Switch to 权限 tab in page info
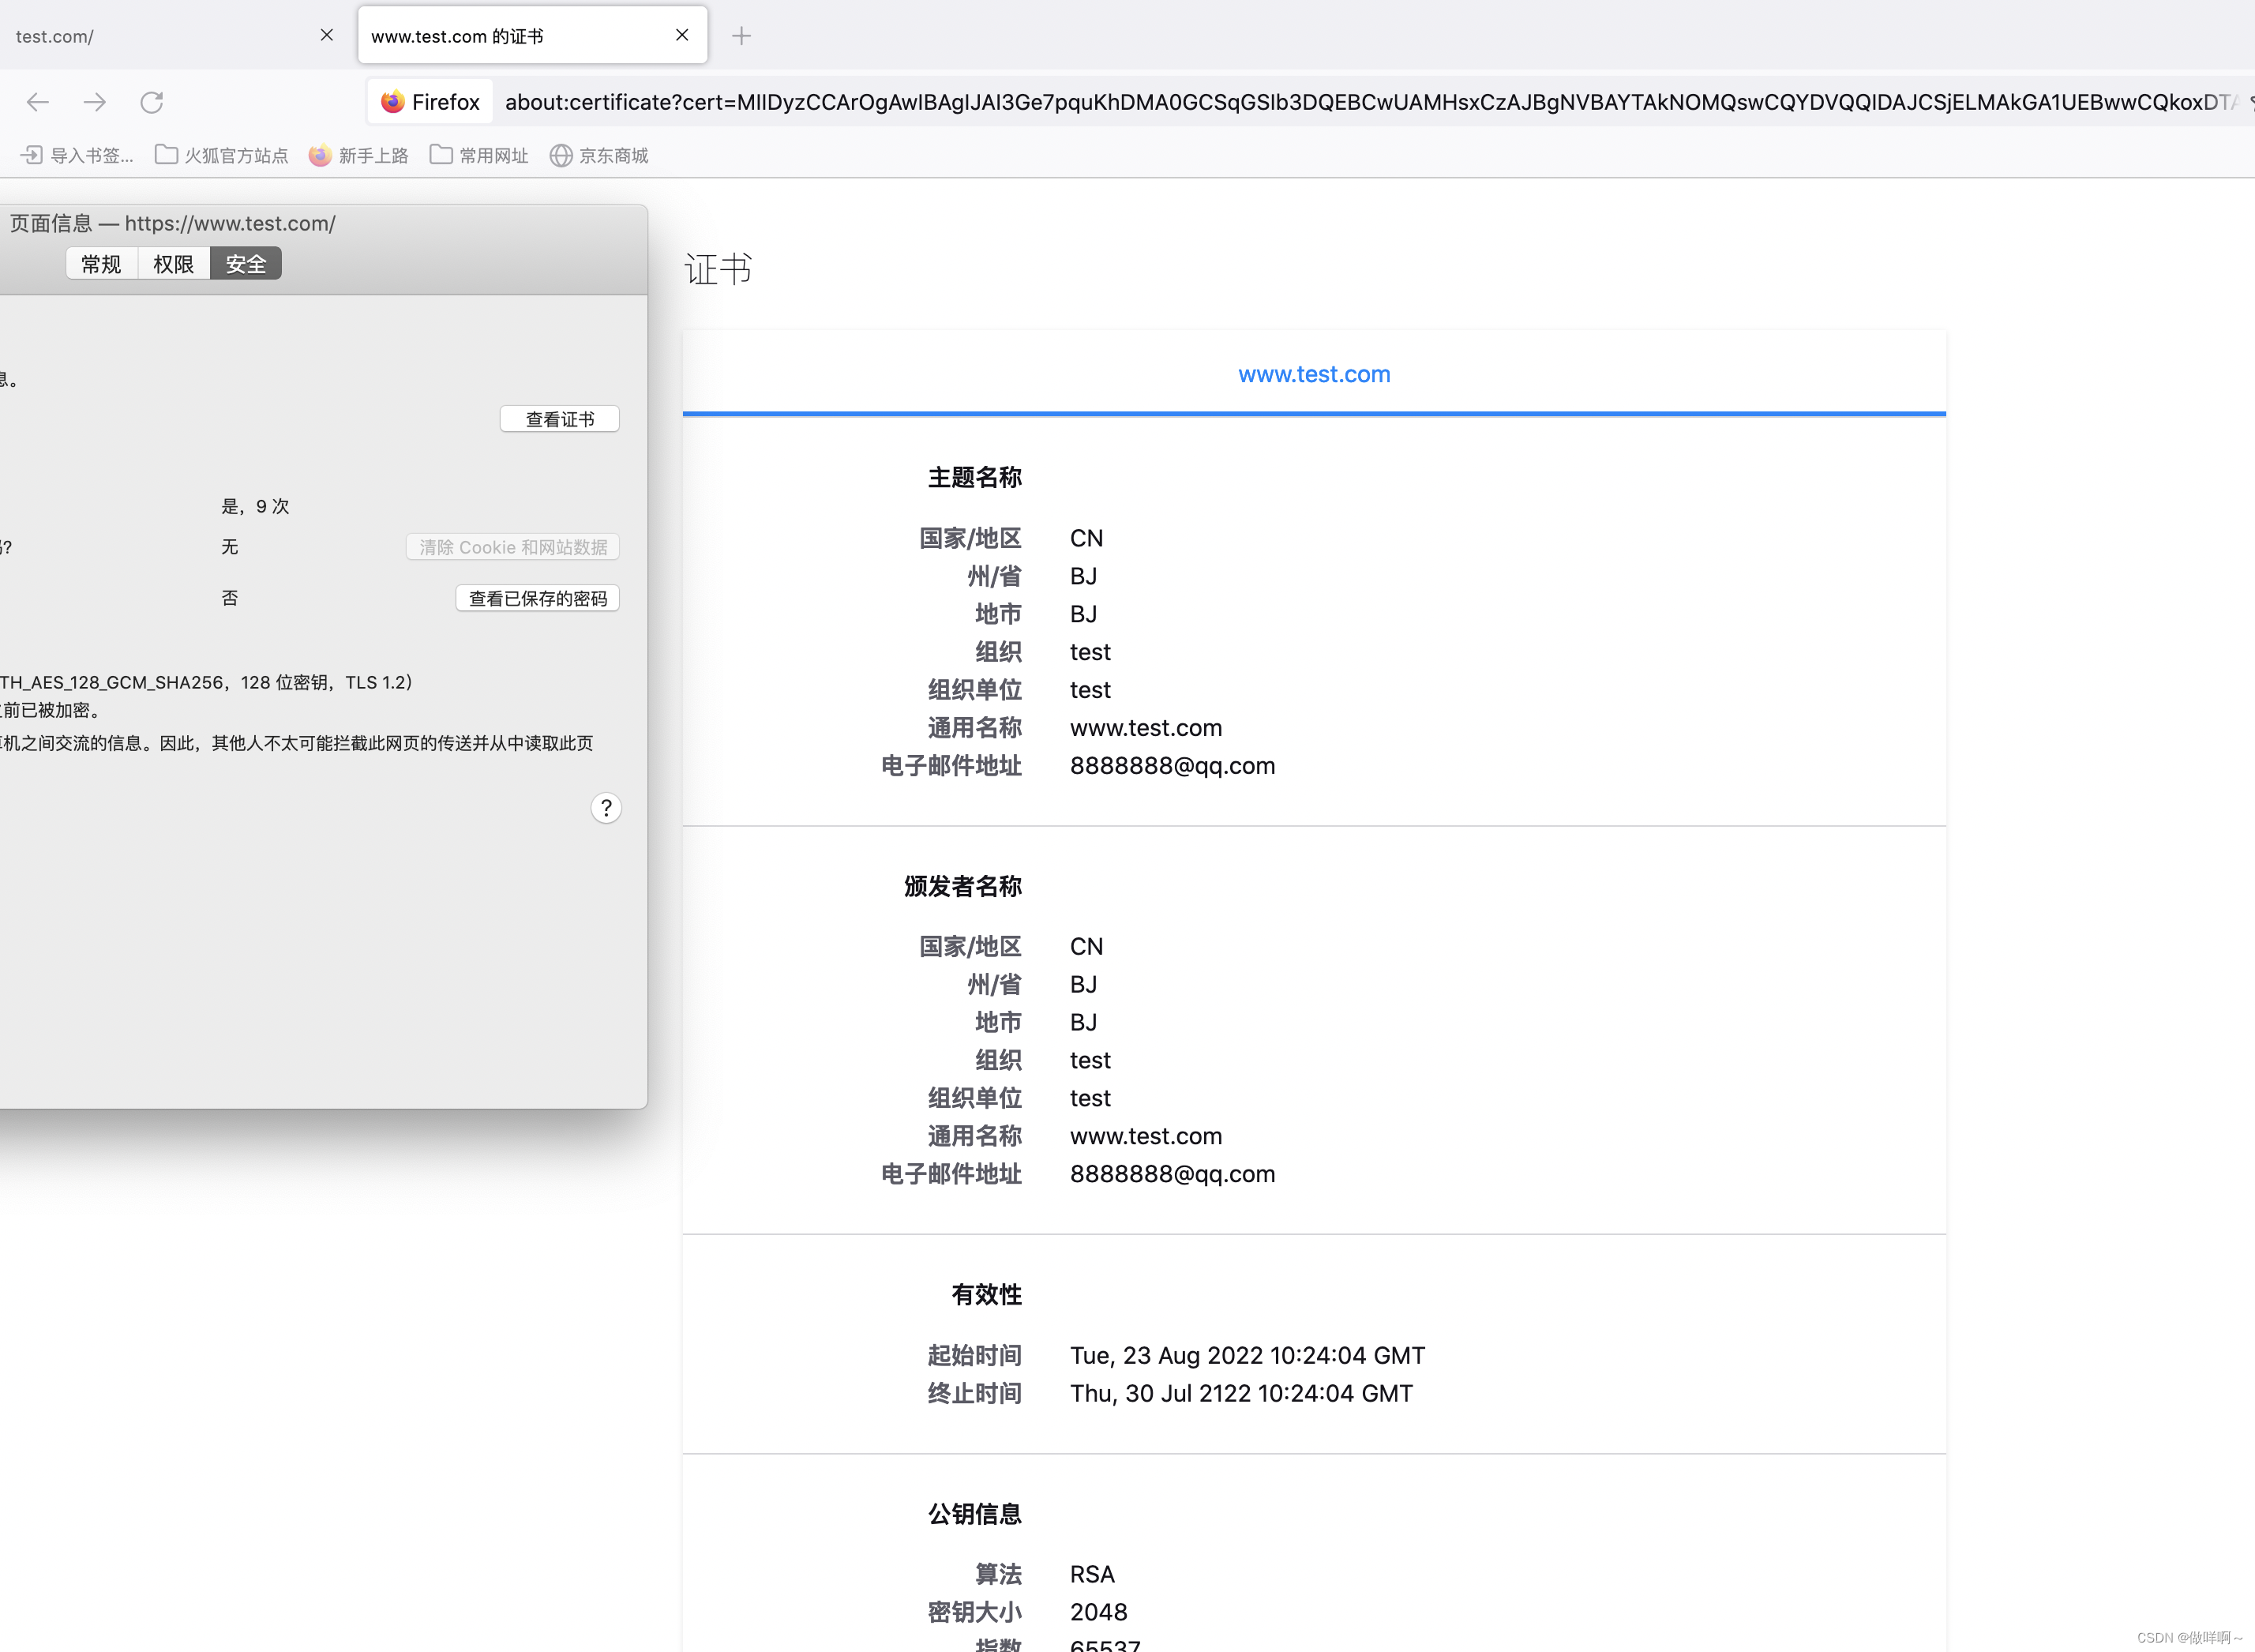The height and width of the screenshot is (1652, 2255). (x=173, y=264)
